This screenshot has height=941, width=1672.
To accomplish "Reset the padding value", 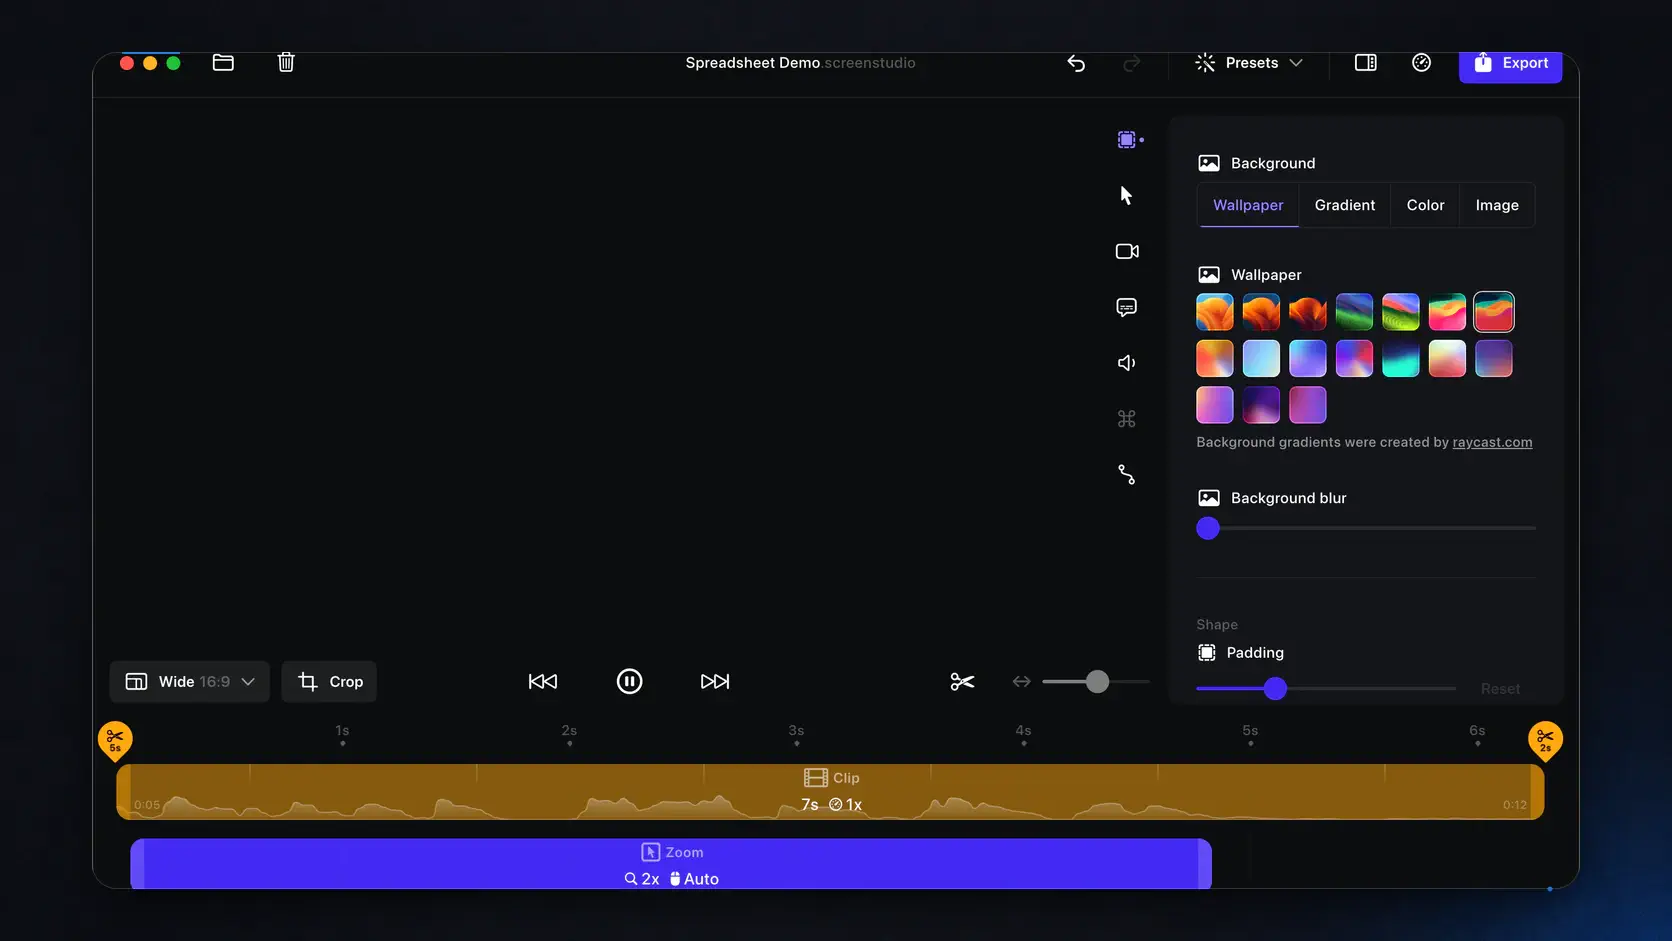I will (1500, 689).
